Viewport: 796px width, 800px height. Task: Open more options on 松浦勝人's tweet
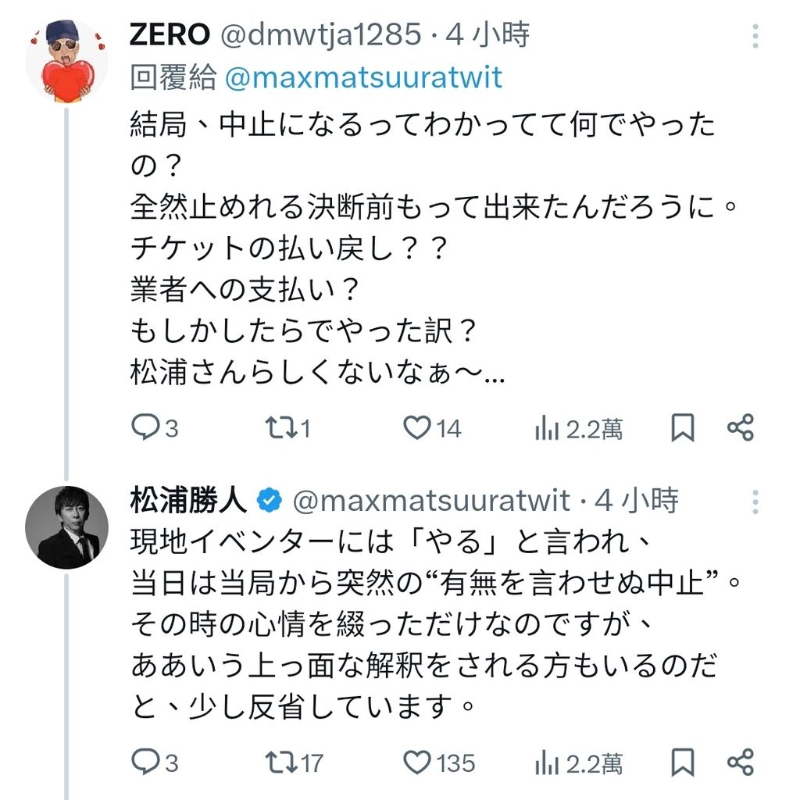(757, 500)
